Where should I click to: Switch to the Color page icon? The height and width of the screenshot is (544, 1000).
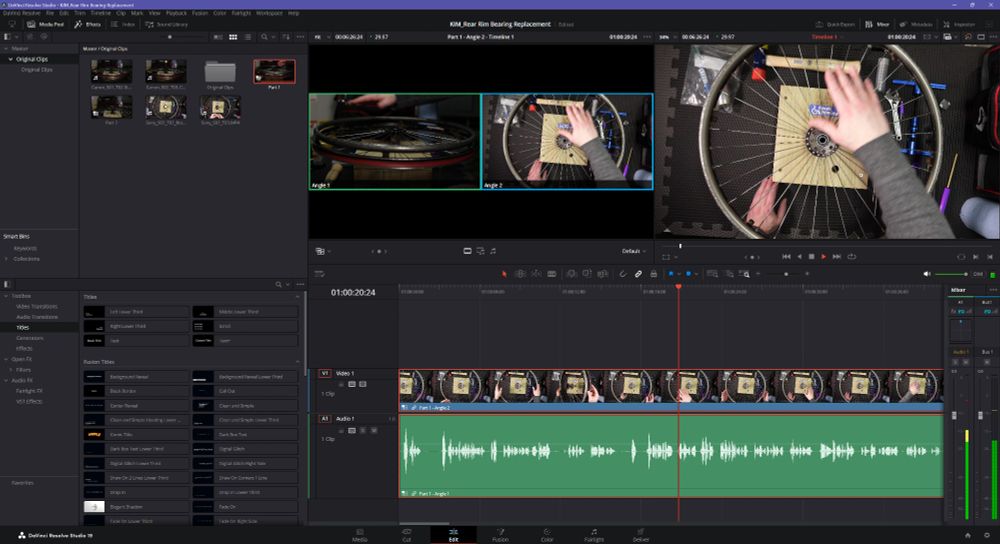tap(547, 534)
